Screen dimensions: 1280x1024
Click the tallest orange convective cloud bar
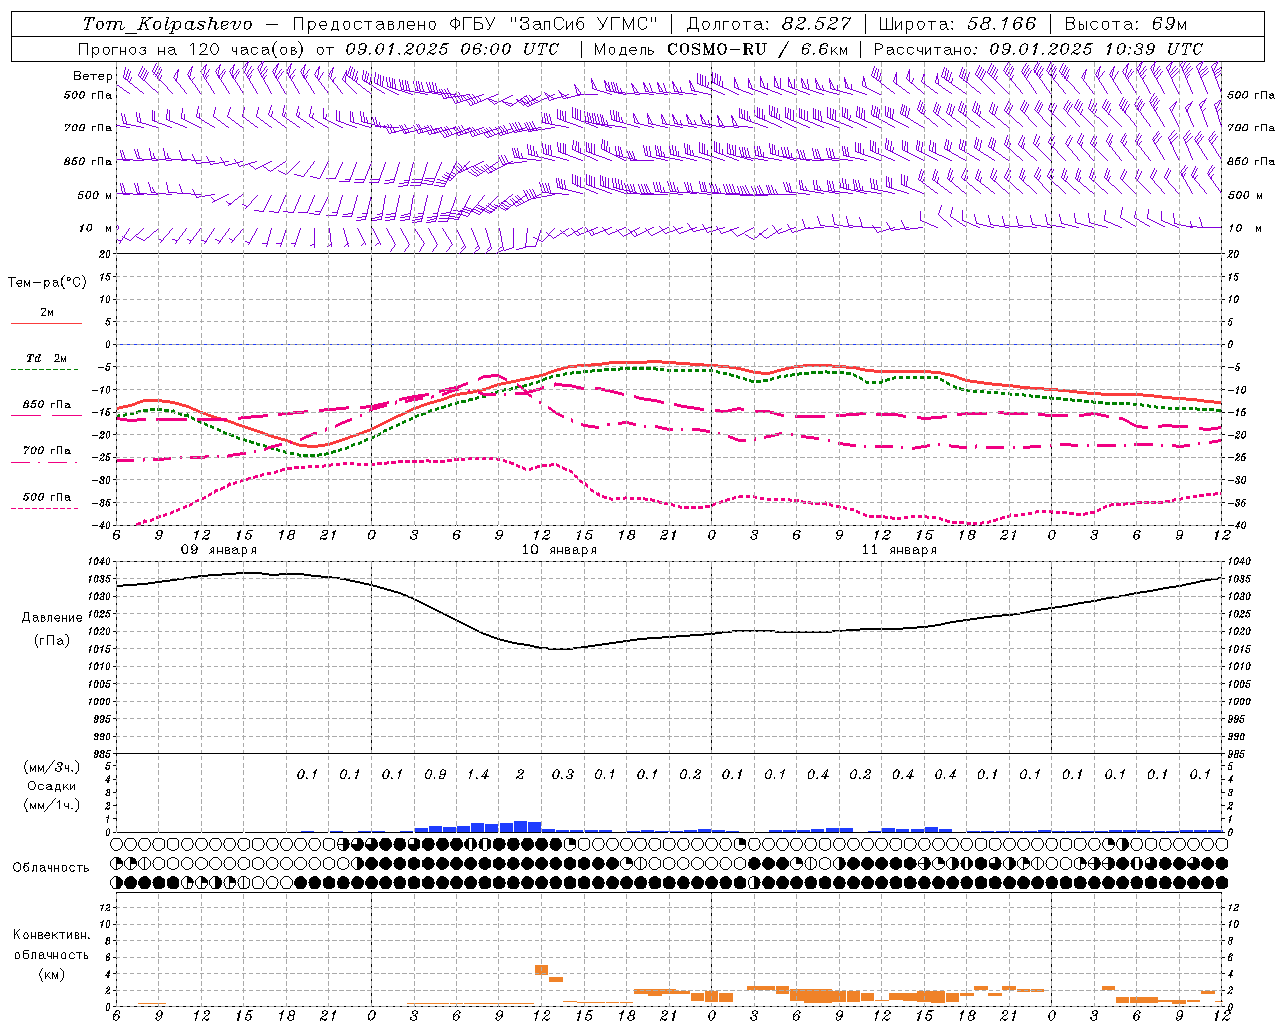click(x=541, y=970)
